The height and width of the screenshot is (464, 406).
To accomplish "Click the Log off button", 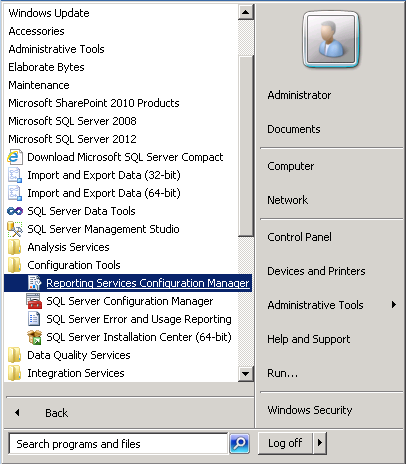I will click(285, 443).
